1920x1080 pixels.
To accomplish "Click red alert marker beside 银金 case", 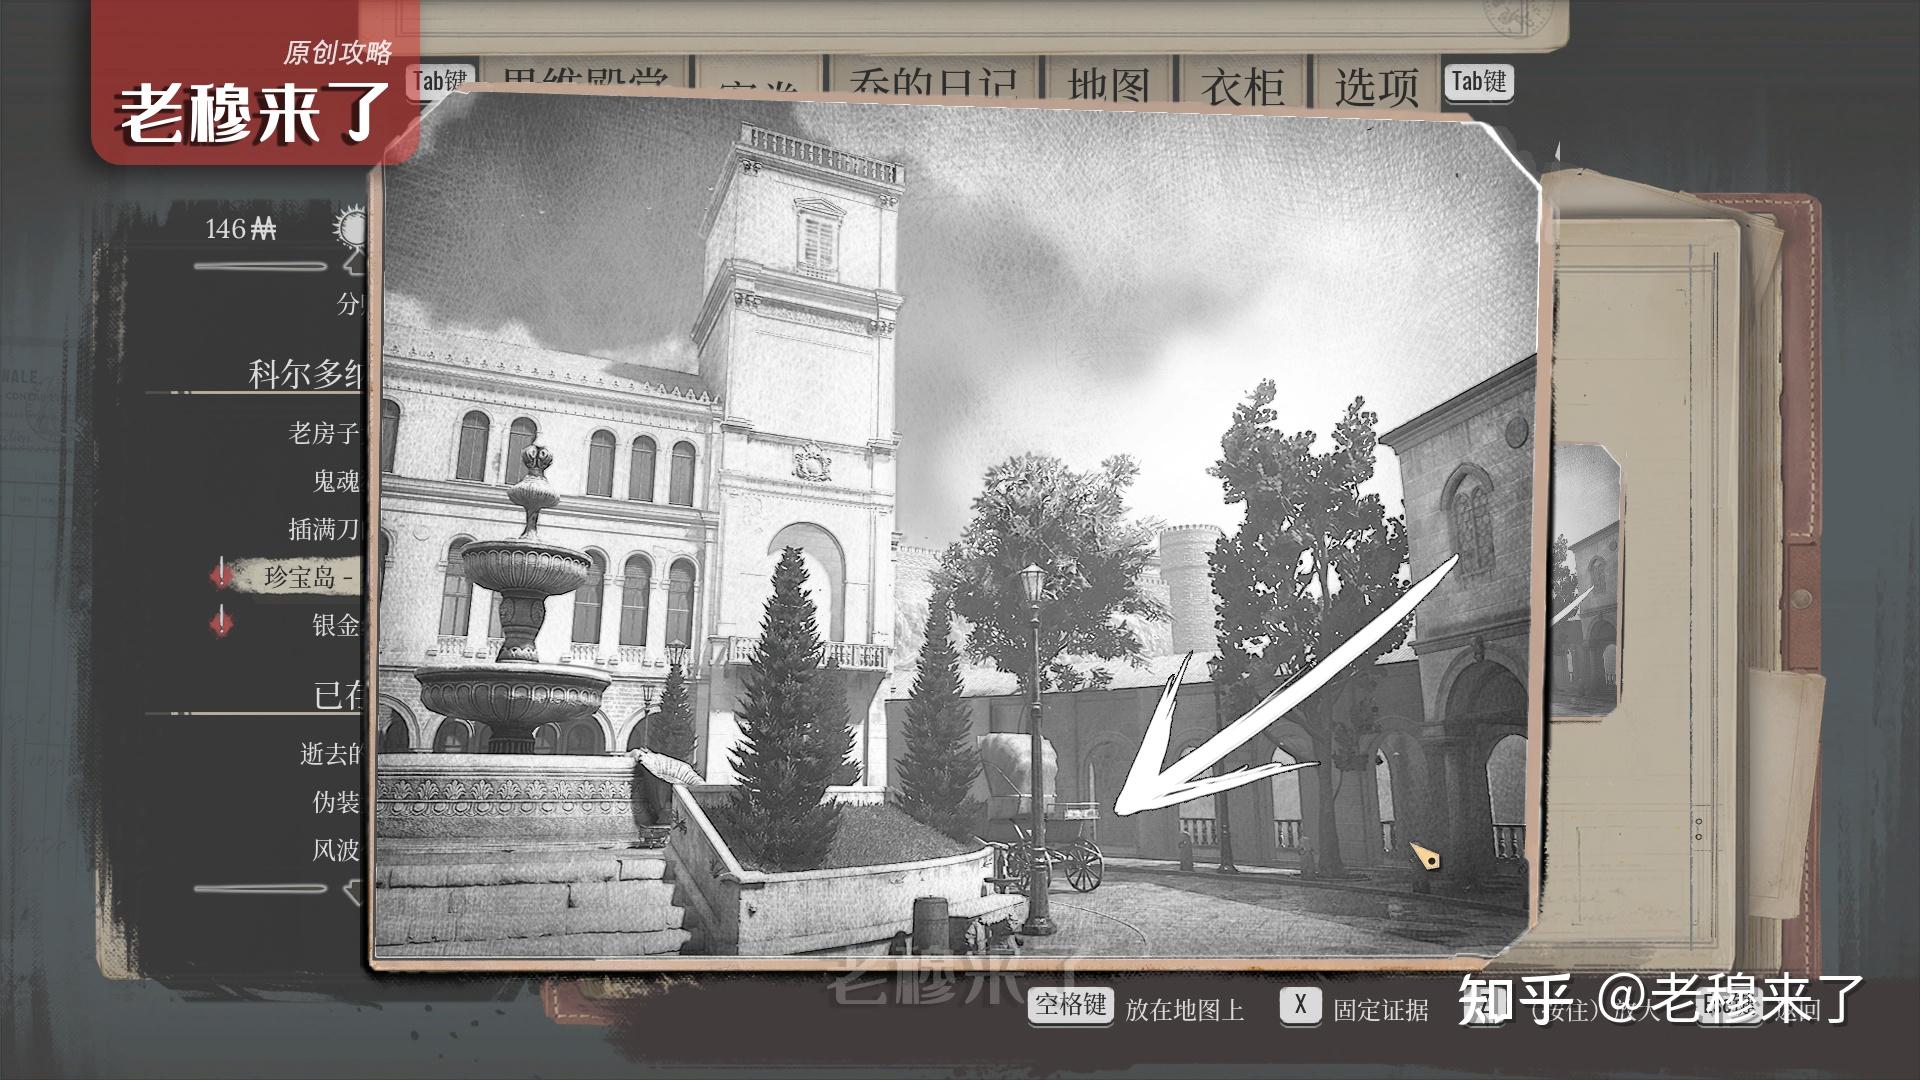I will click(x=221, y=624).
